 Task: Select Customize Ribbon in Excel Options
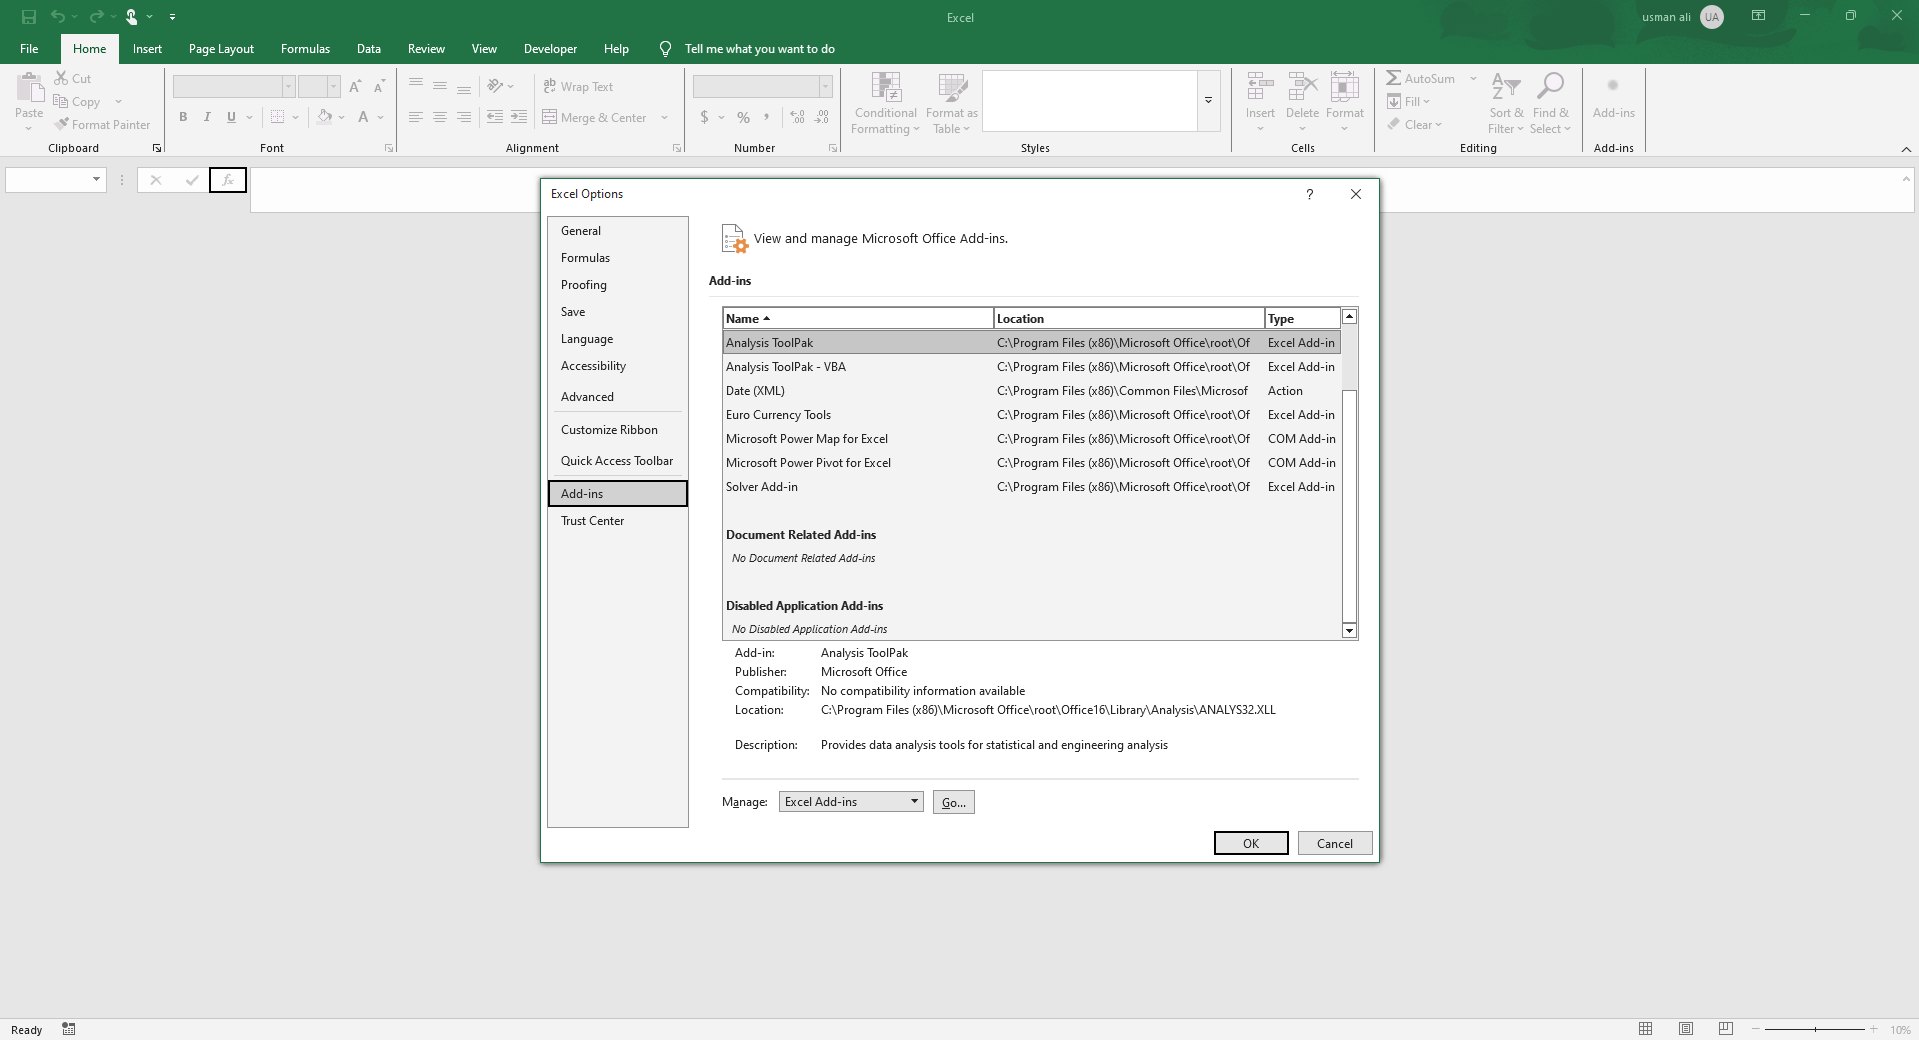617,430
